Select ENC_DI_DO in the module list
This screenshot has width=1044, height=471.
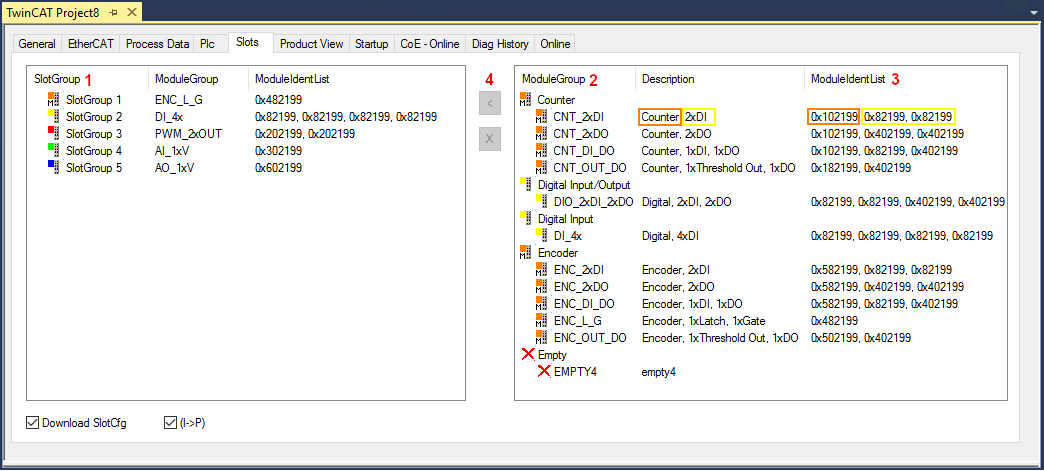tap(584, 304)
